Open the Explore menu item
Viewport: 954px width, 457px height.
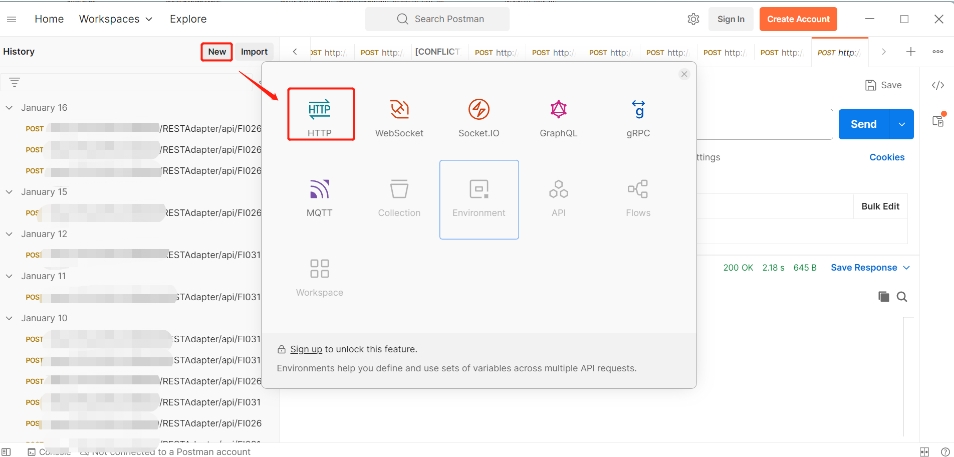[x=188, y=19]
